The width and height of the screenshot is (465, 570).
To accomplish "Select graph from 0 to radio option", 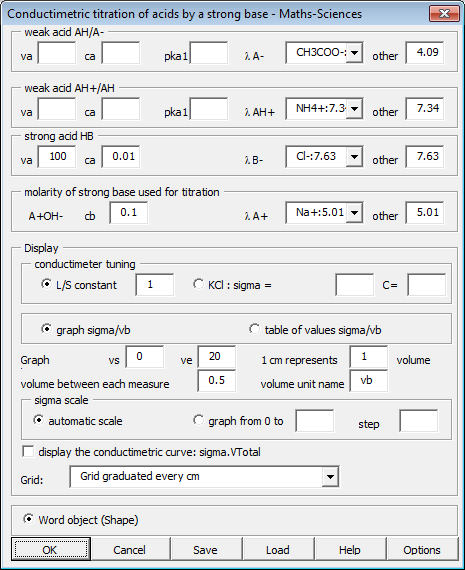I will coord(199,420).
